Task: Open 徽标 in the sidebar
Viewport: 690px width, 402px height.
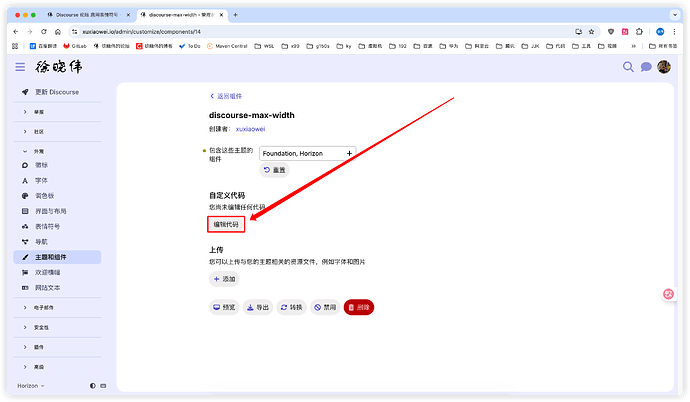Action: (42, 164)
